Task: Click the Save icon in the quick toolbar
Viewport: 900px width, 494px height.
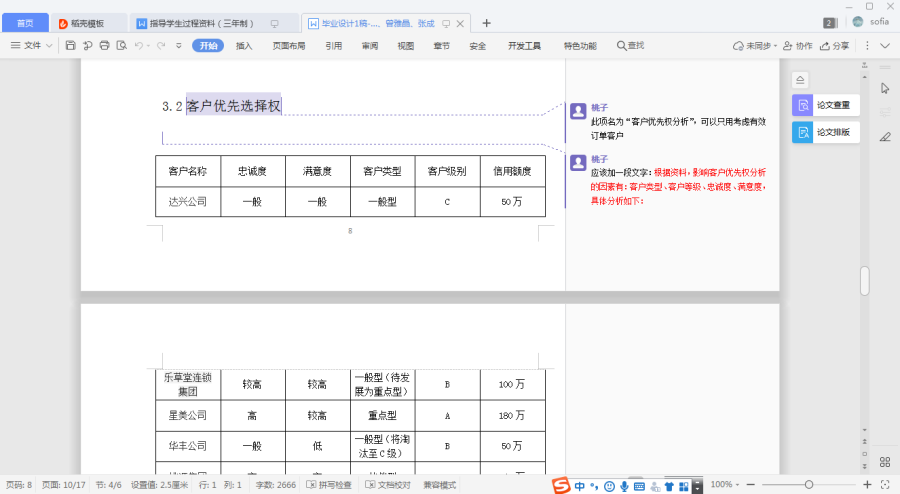Action: tap(70, 45)
